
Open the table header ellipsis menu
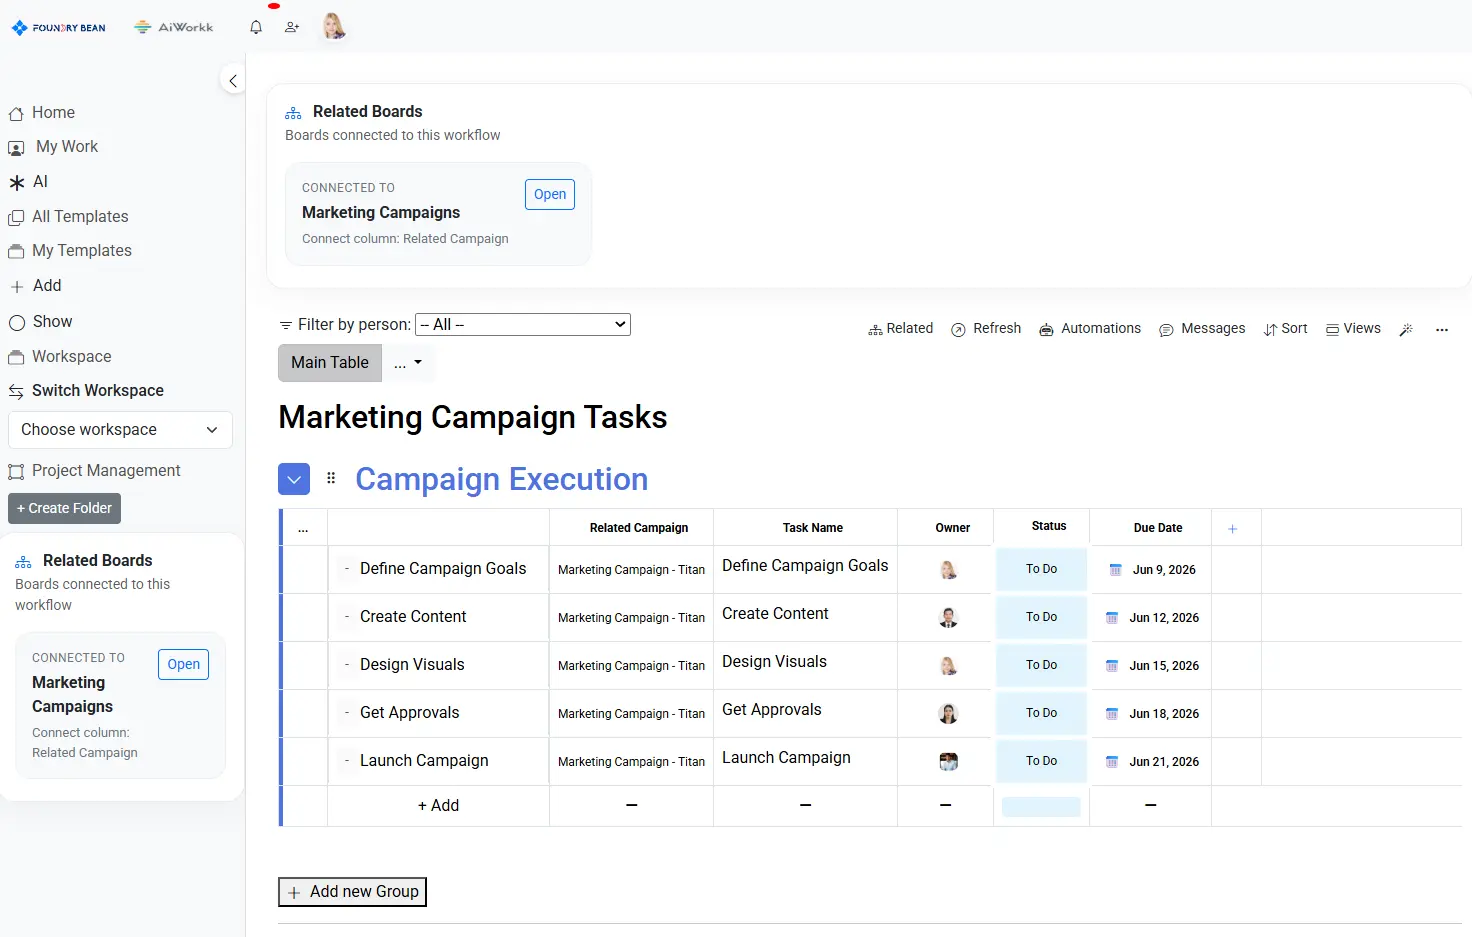[303, 528]
